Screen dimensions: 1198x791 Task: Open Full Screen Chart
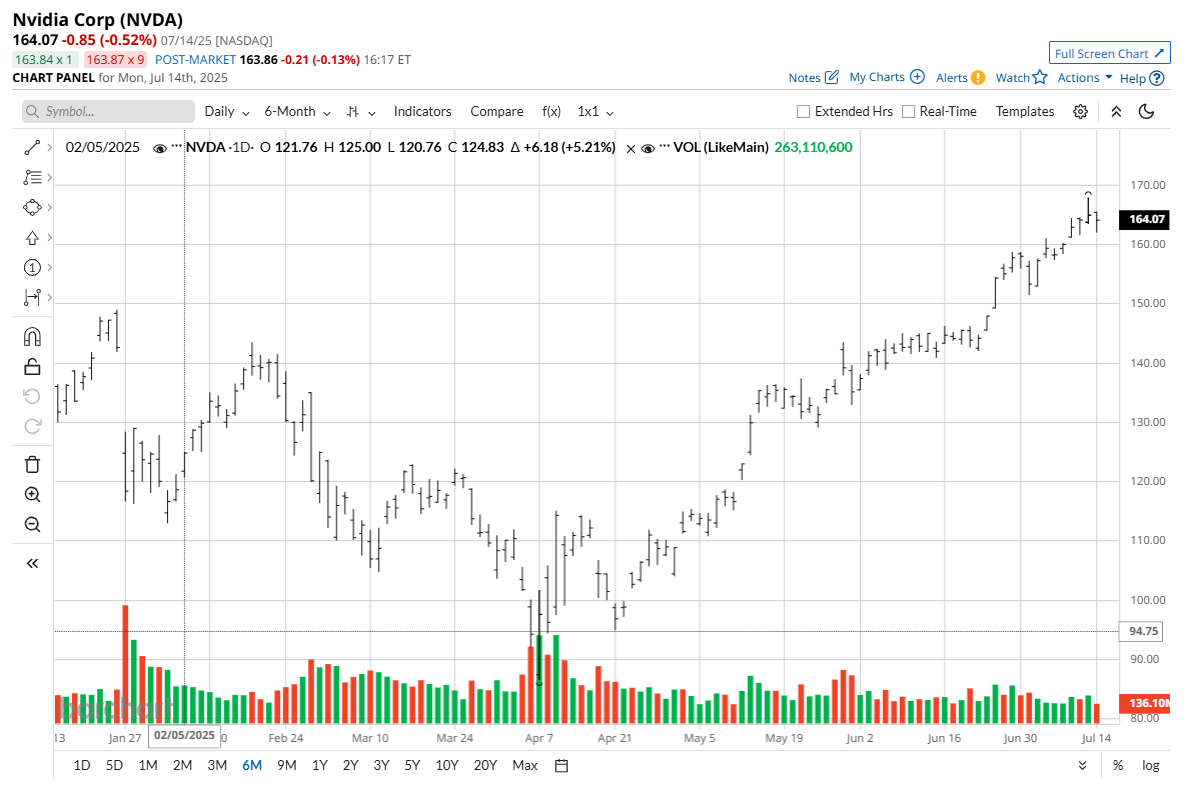point(1109,53)
